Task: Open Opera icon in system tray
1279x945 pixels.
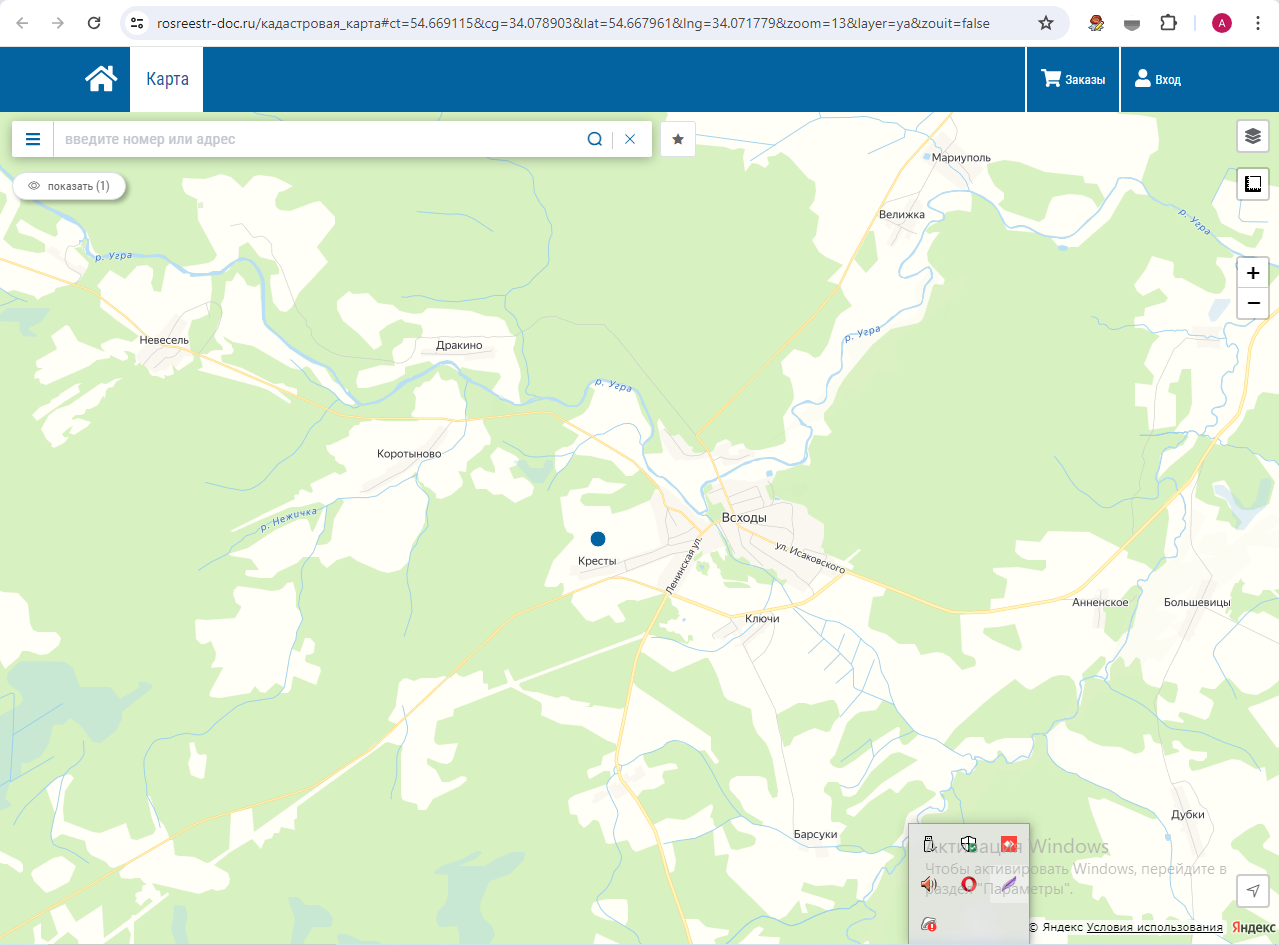Action: pyautogui.click(x=969, y=884)
